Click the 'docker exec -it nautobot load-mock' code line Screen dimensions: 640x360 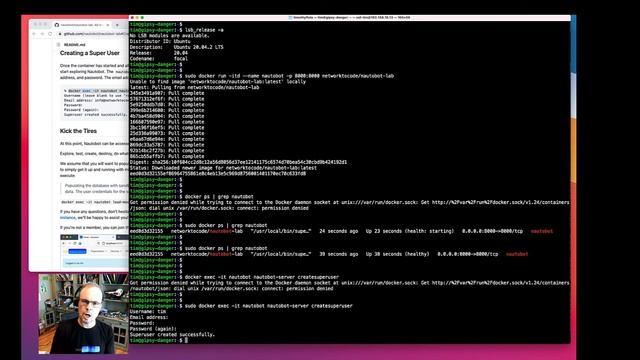pyautogui.click(x=95, y=202)
